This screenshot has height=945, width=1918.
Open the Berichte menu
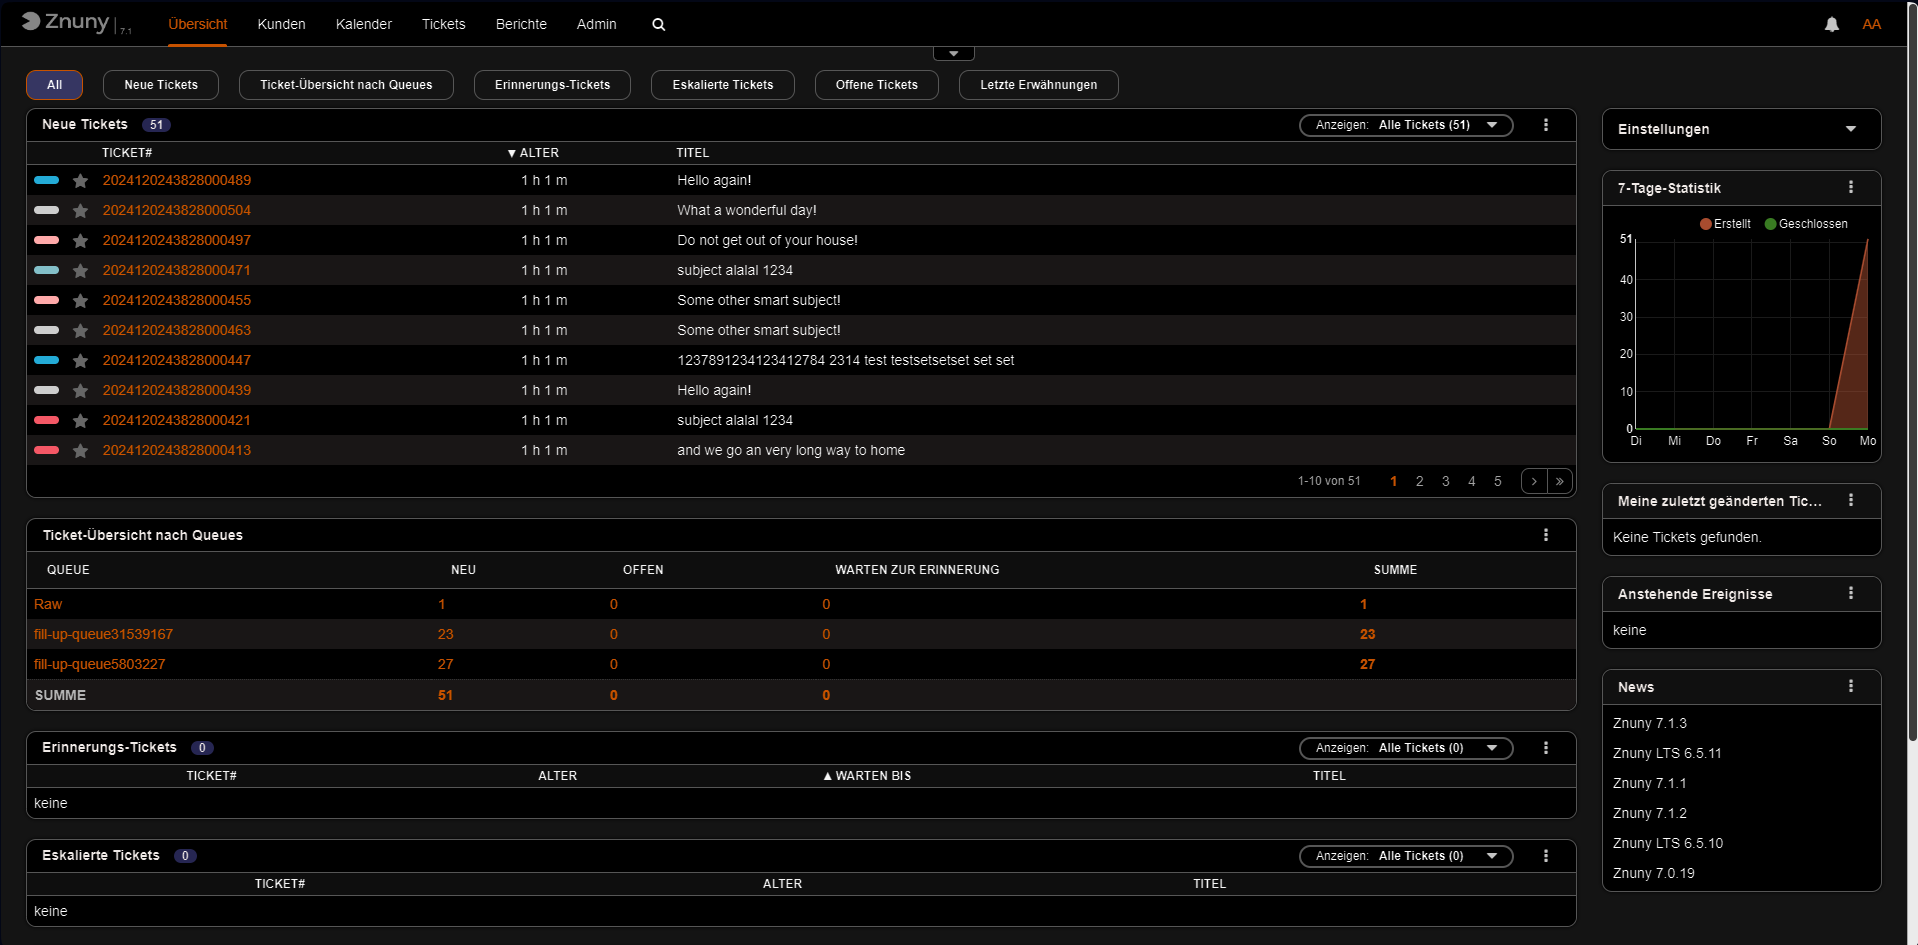click(521, 24)
